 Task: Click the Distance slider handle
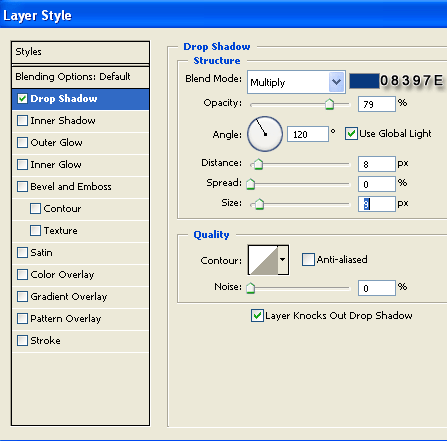click(x=258, y=164)
